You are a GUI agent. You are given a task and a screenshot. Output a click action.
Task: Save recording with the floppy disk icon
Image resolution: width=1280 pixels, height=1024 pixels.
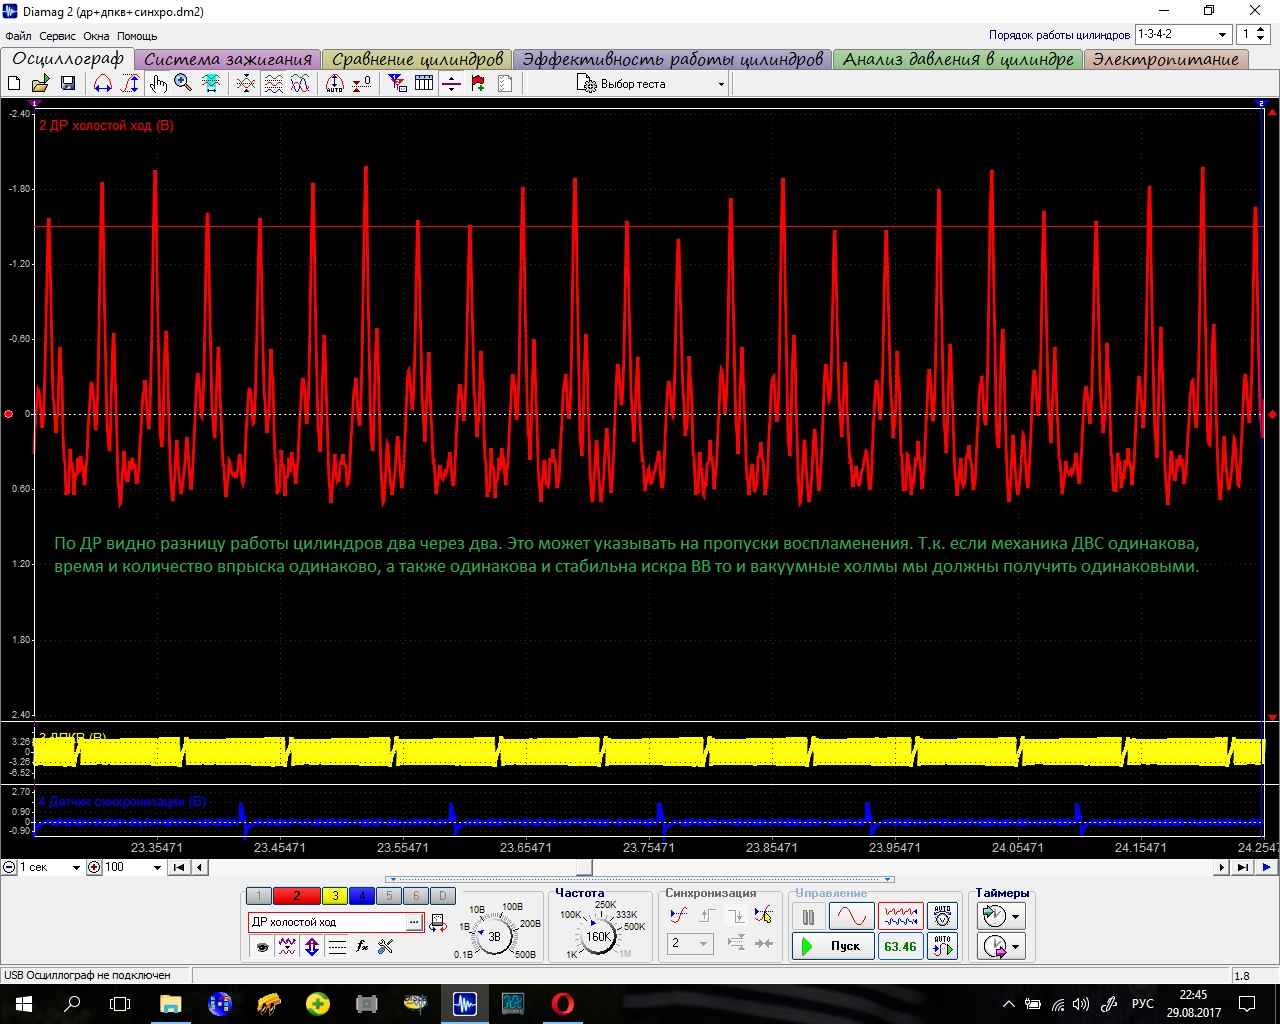pos(67,84)
